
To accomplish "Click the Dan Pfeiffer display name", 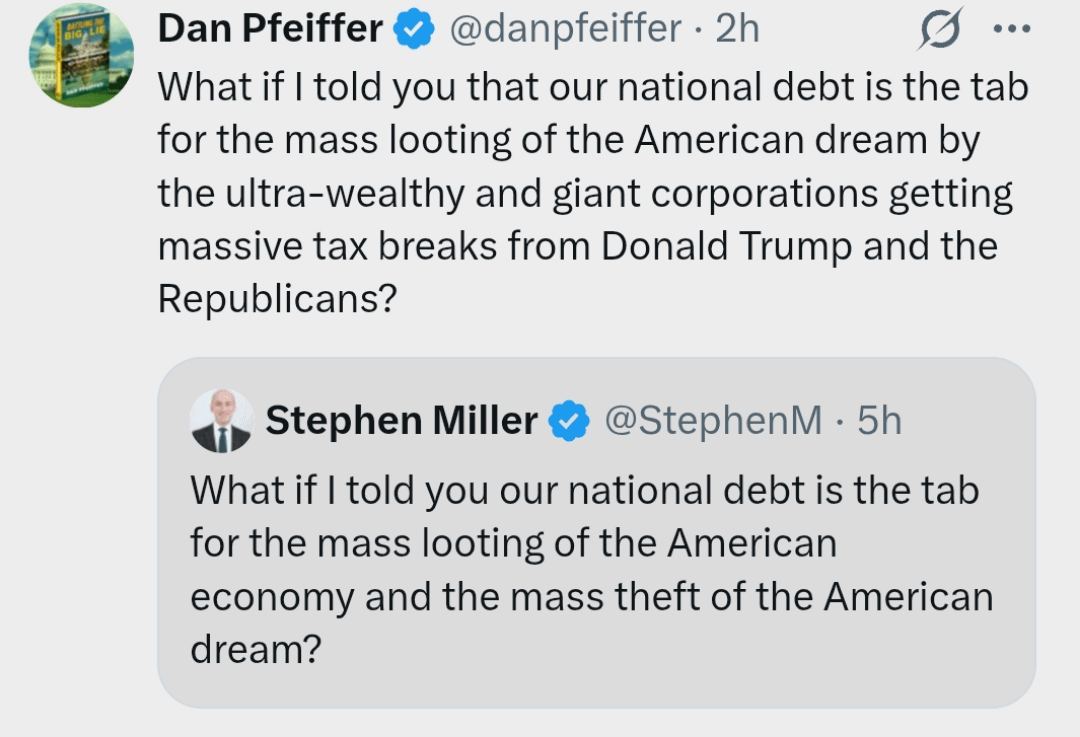I will (270, 30).
